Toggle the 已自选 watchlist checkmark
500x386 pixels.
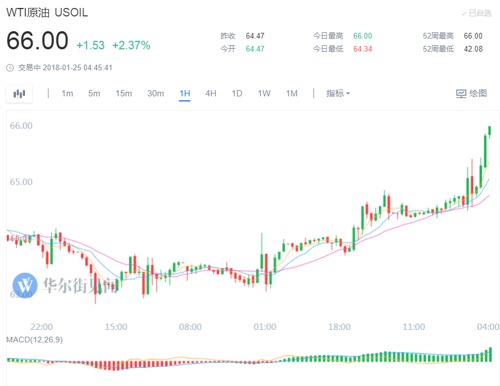coord(476,13)
